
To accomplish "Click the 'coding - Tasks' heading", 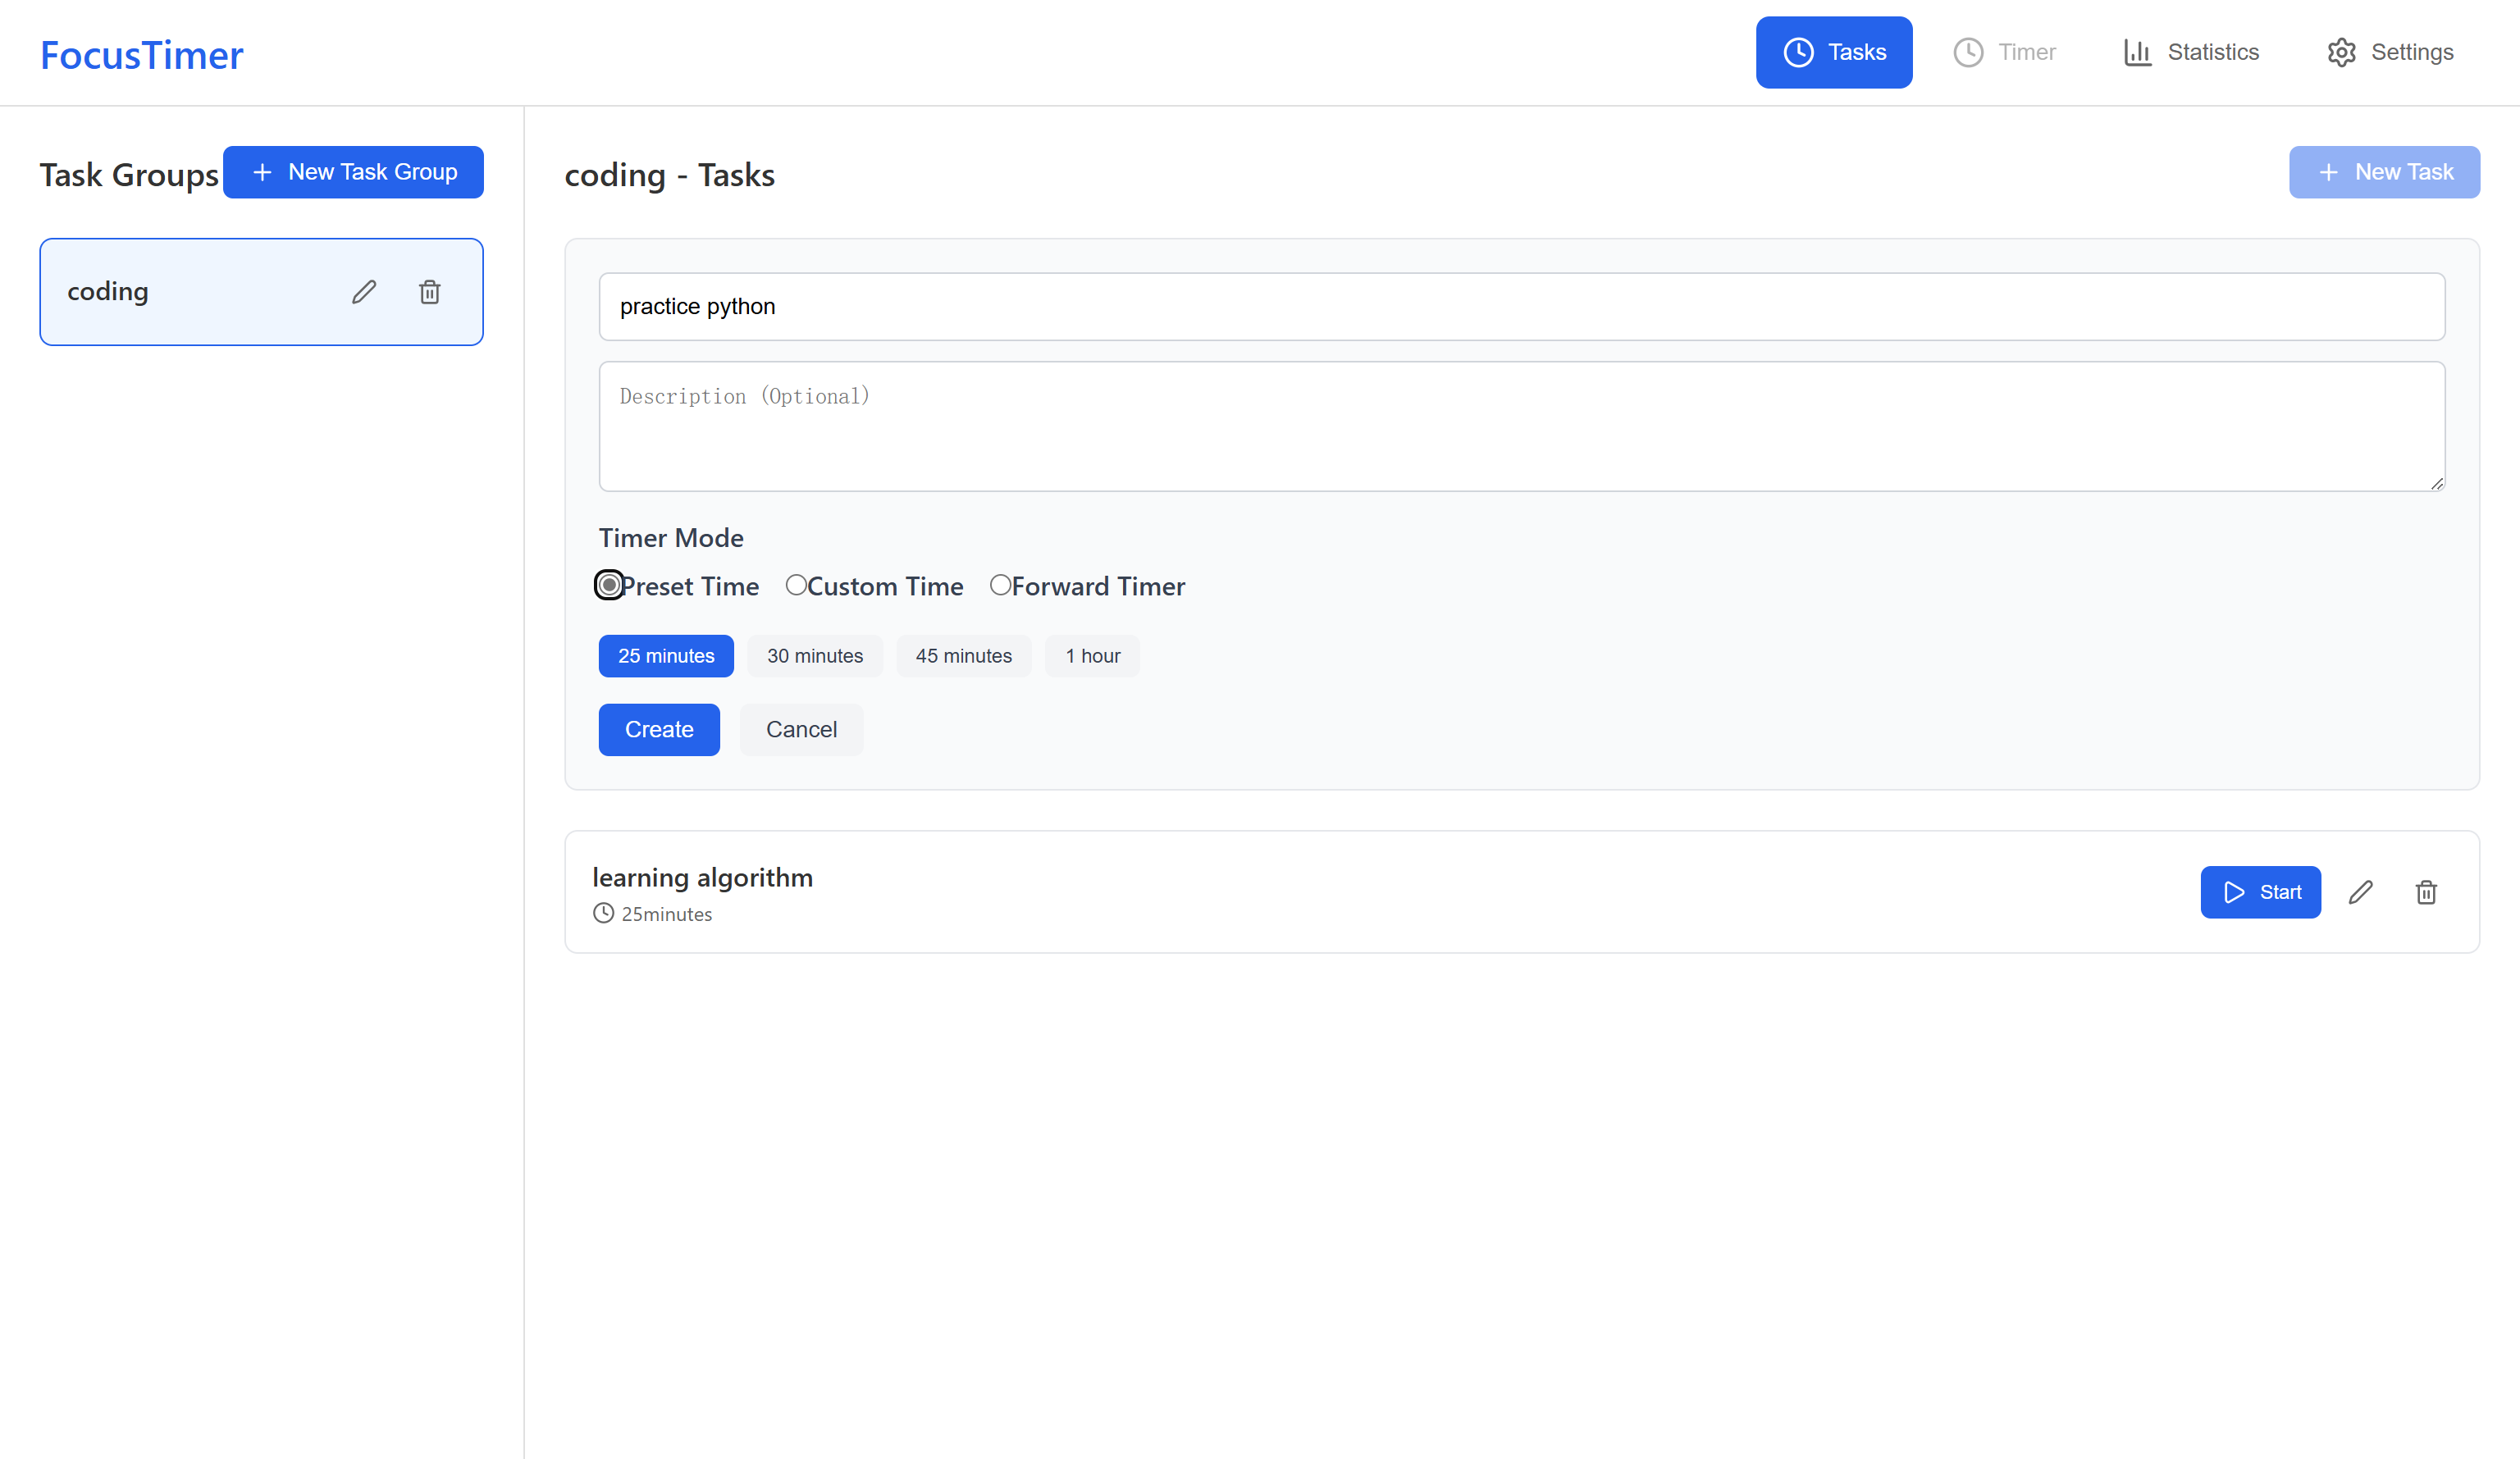I will click(x=670, y=175).
